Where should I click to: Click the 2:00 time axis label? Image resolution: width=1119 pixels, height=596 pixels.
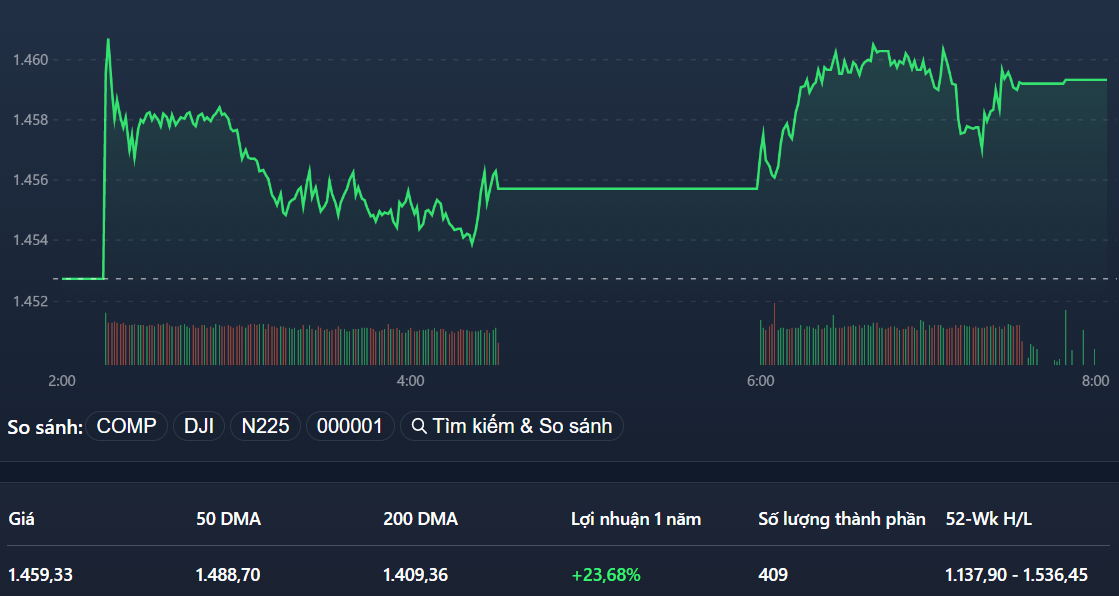[62, 381]
